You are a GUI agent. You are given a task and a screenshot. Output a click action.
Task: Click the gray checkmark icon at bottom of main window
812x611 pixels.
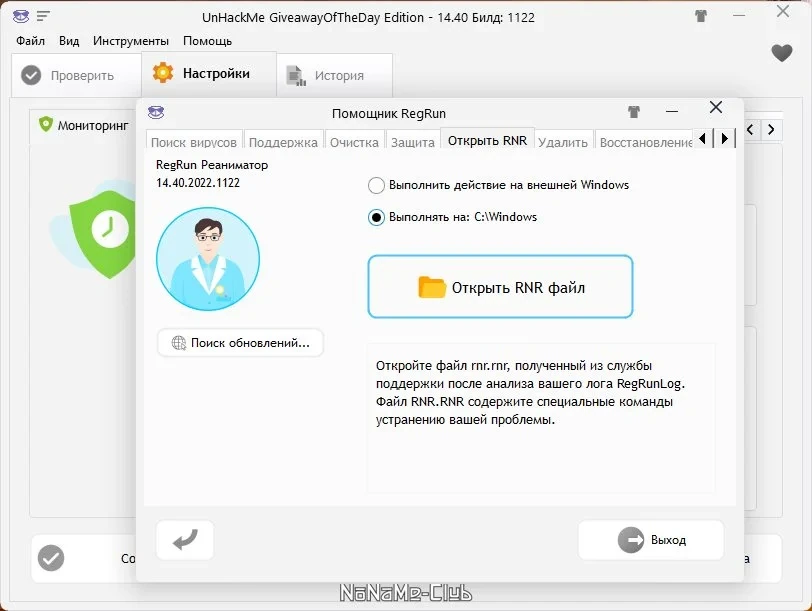coord(51,558)
